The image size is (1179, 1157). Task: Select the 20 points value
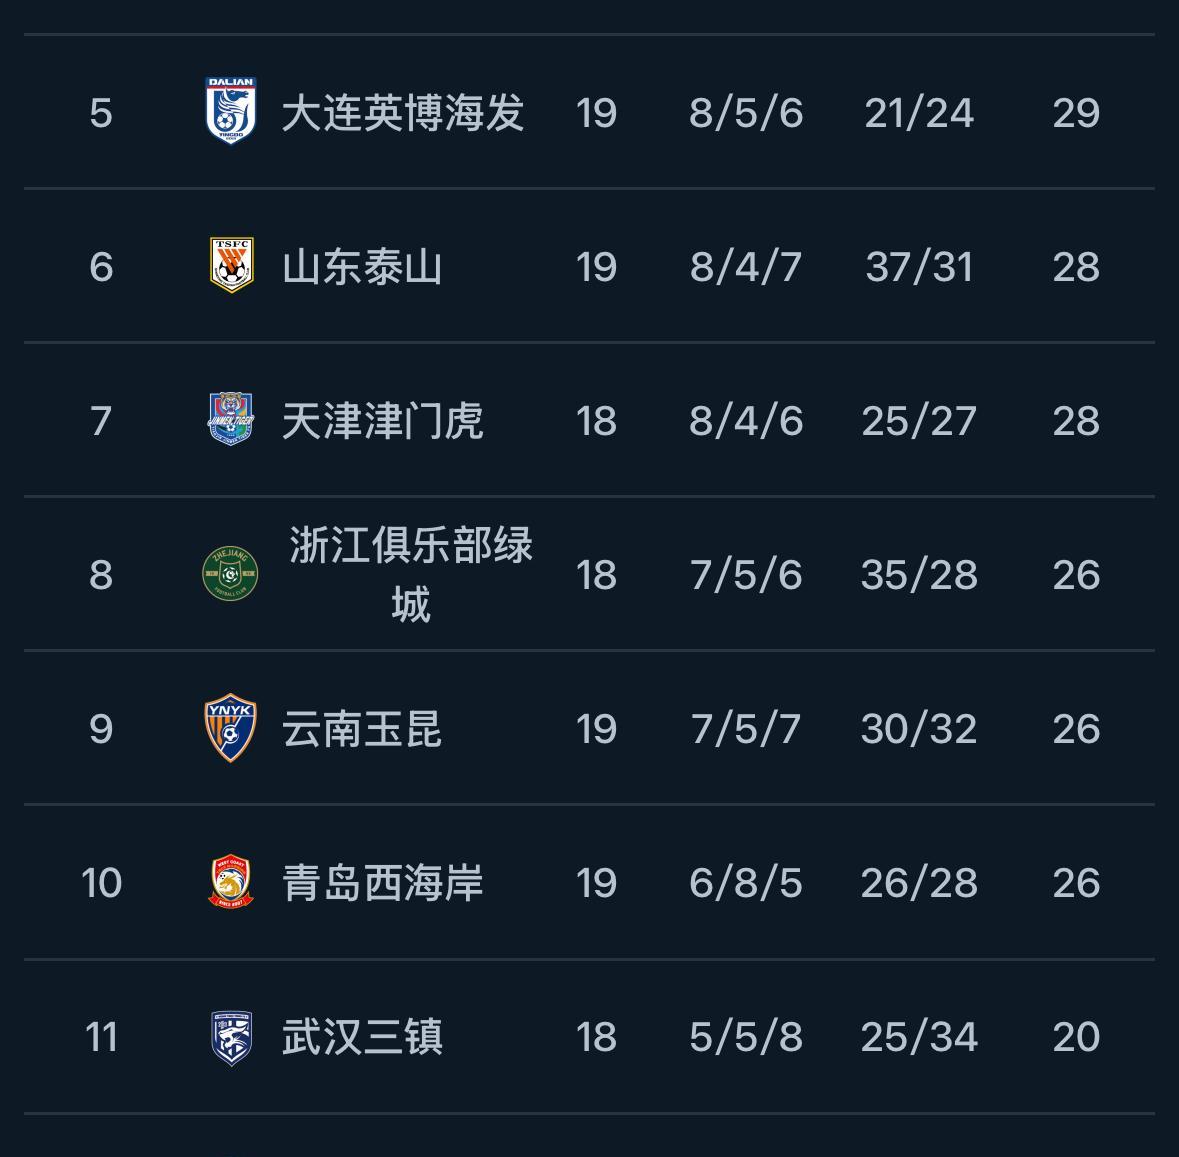pos(1076,1036)
